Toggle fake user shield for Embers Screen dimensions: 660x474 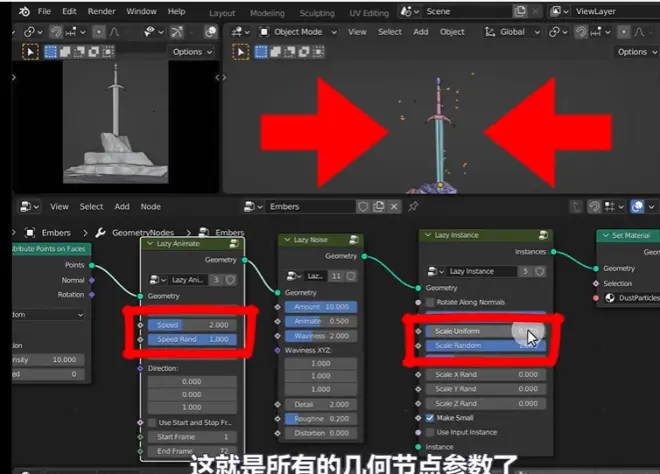coord(363,206)
